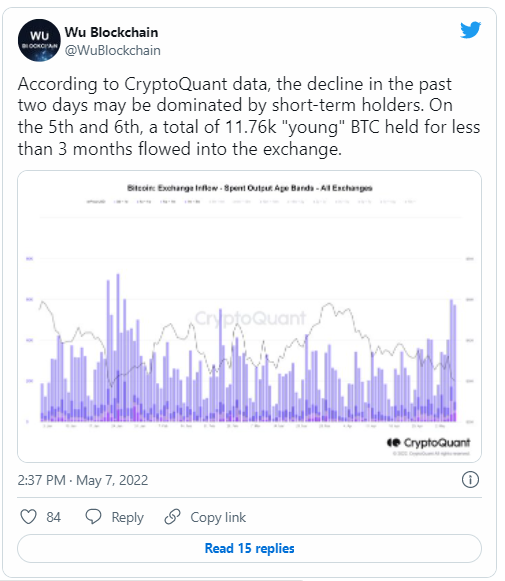Click the Reply label
The height and width of the screenshot is (581, 505).
coord(127,517)
